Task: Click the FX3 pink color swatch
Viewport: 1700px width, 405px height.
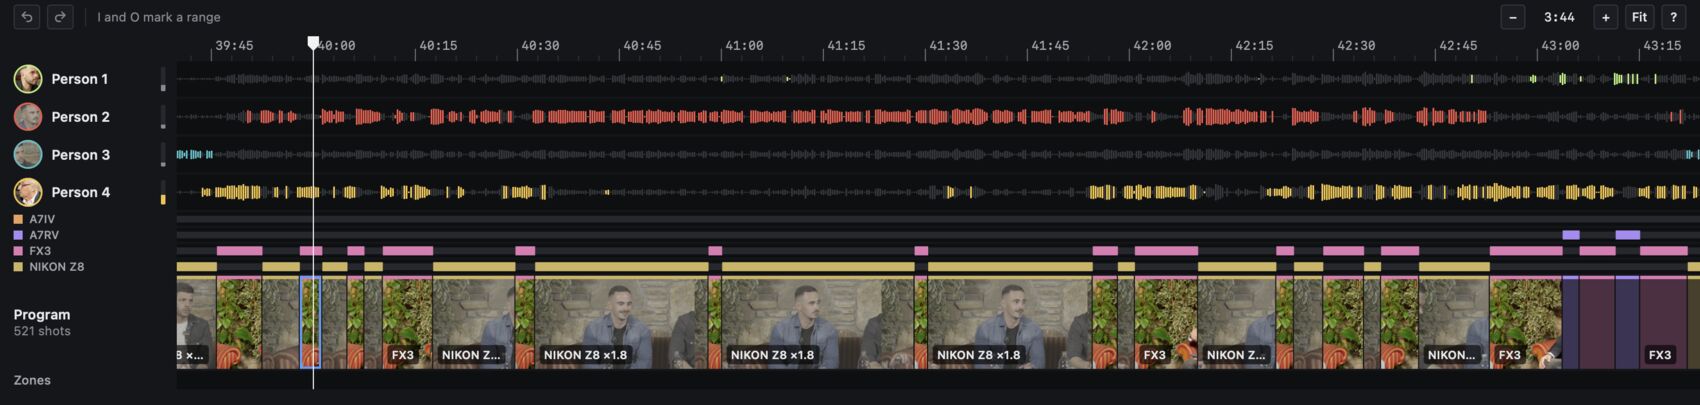Action: click(18, 251)
